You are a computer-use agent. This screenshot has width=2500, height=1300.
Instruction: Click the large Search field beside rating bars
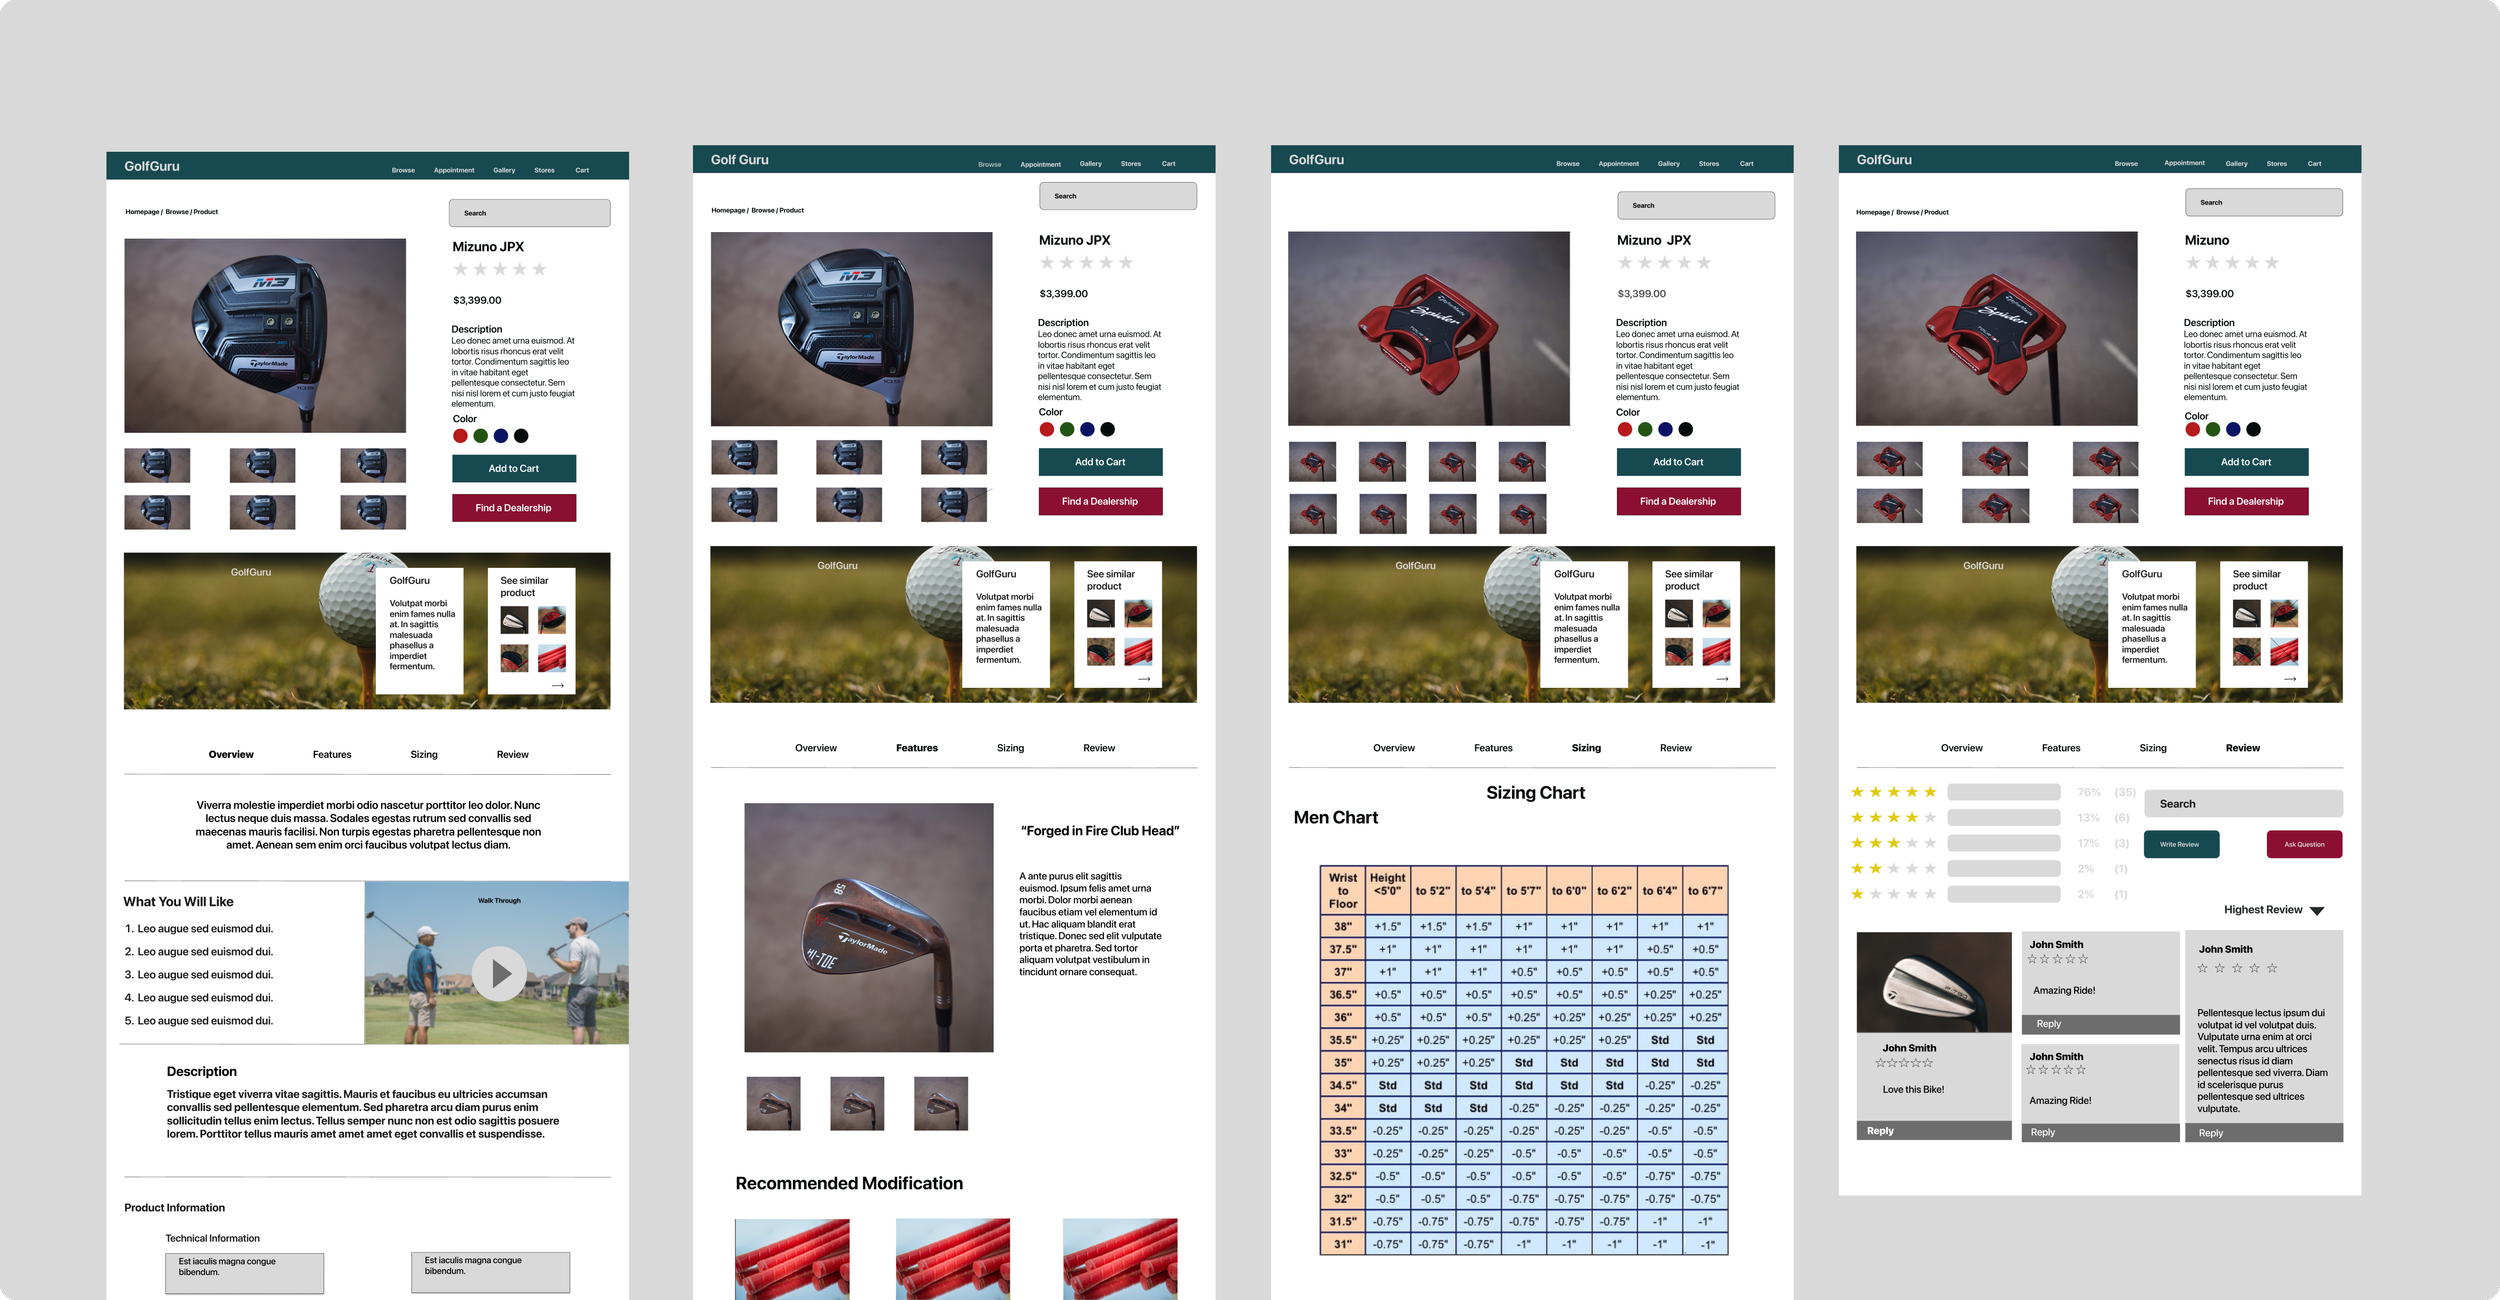point(2242,804)
